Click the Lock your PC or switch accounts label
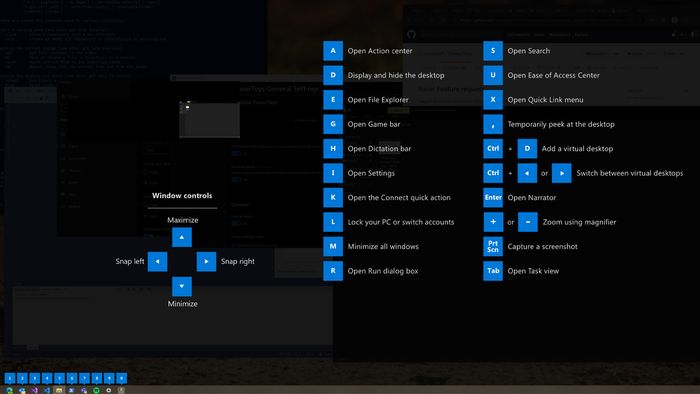Image resolution: width=700 pixels, height=394 pixels. 401,222
